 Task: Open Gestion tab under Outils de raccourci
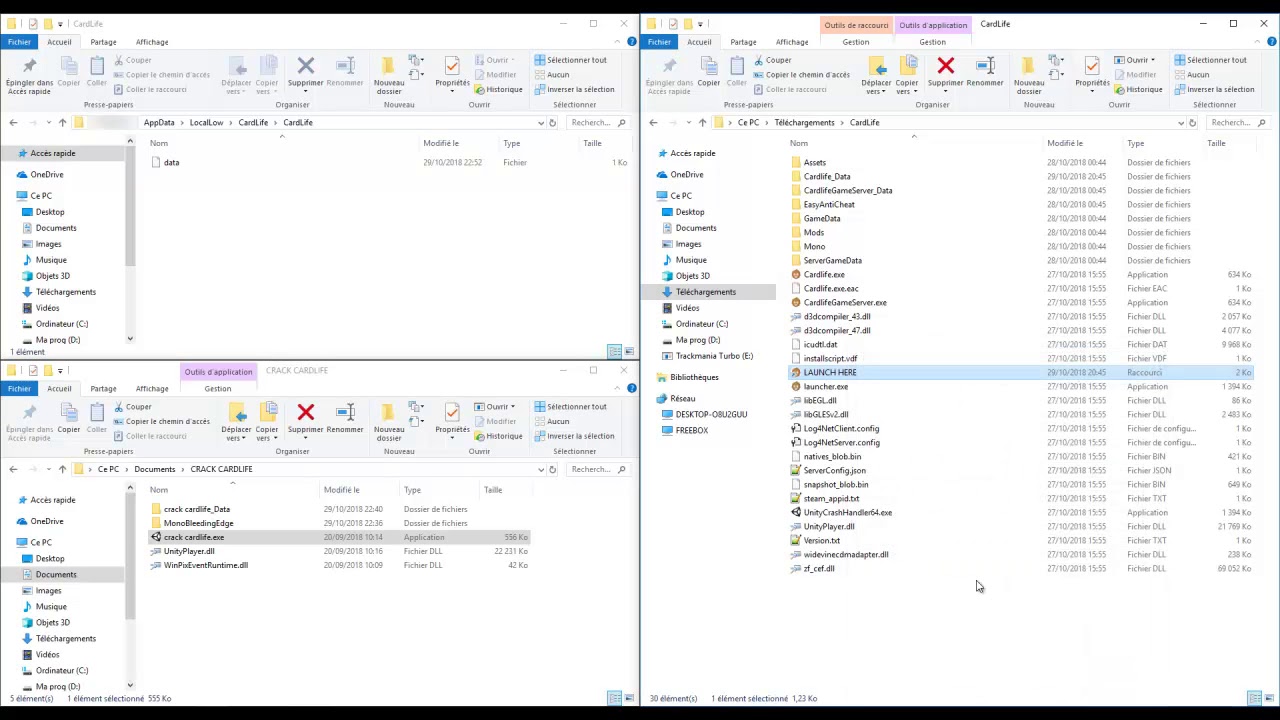(856, 42)
